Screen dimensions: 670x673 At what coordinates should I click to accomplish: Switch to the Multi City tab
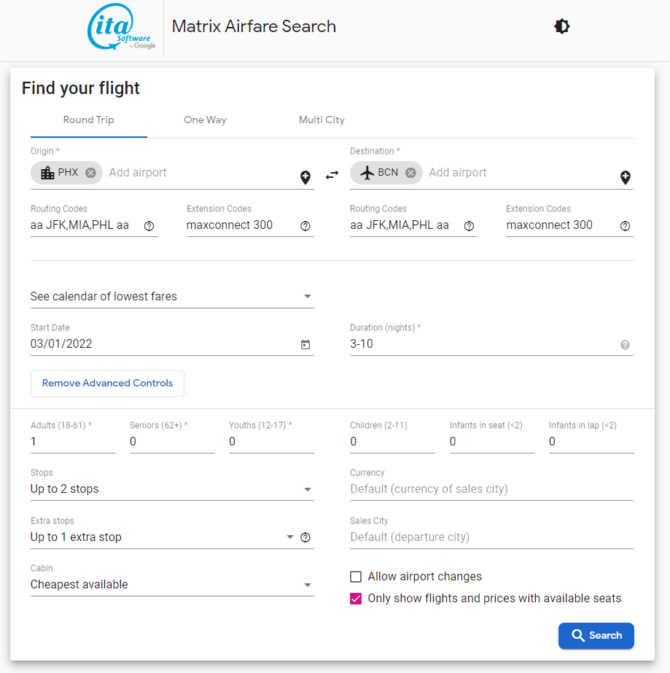pyautogui.click(x=322, y=120)
